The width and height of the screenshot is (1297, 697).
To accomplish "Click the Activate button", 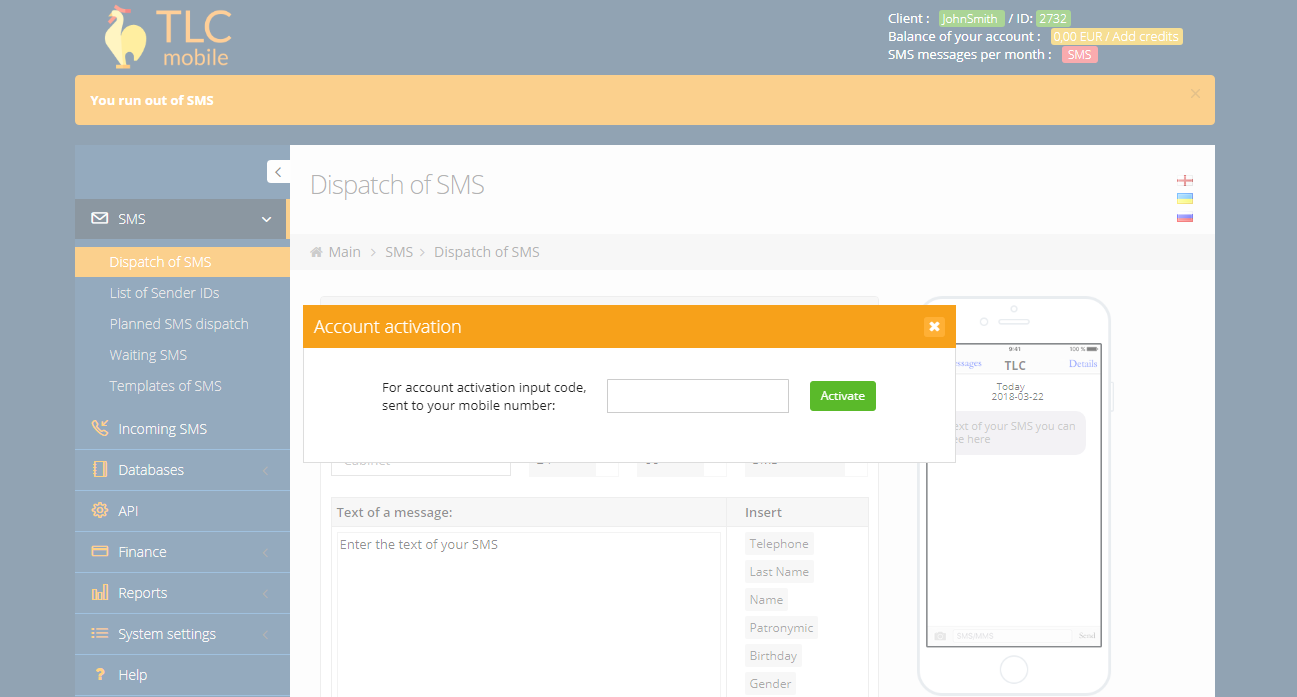I will click(843, 396).
